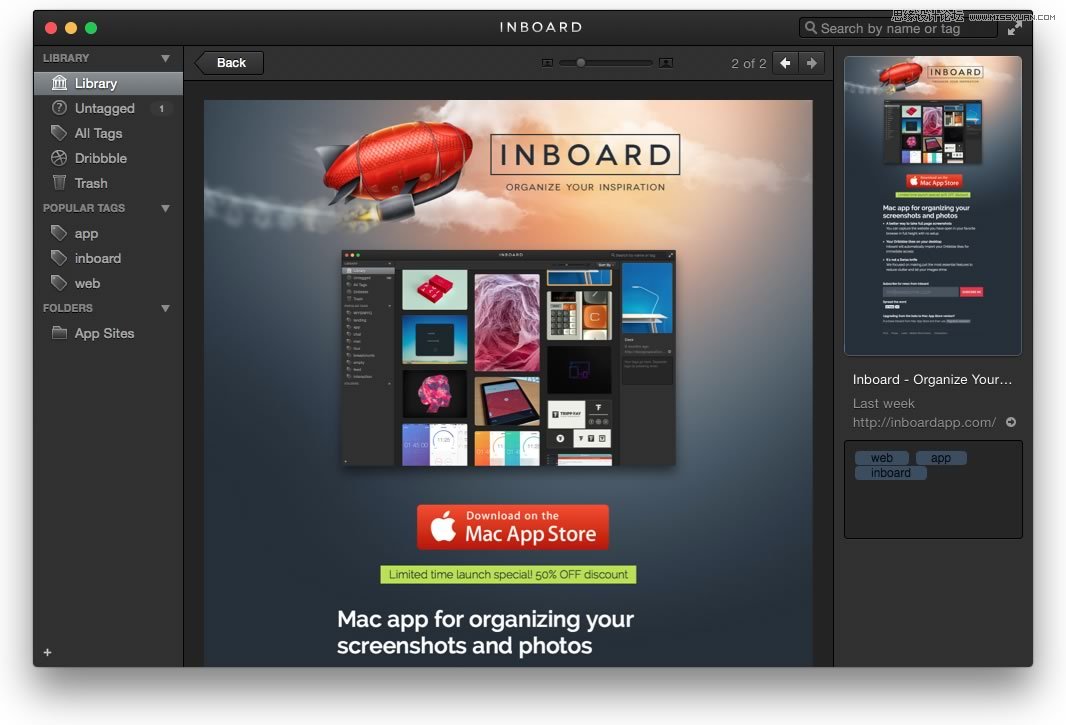Image resolution: width=1066 pixels, height=725 pixels.
Task: Click the 'Last week' date text
Action: (x=883, y=403)
